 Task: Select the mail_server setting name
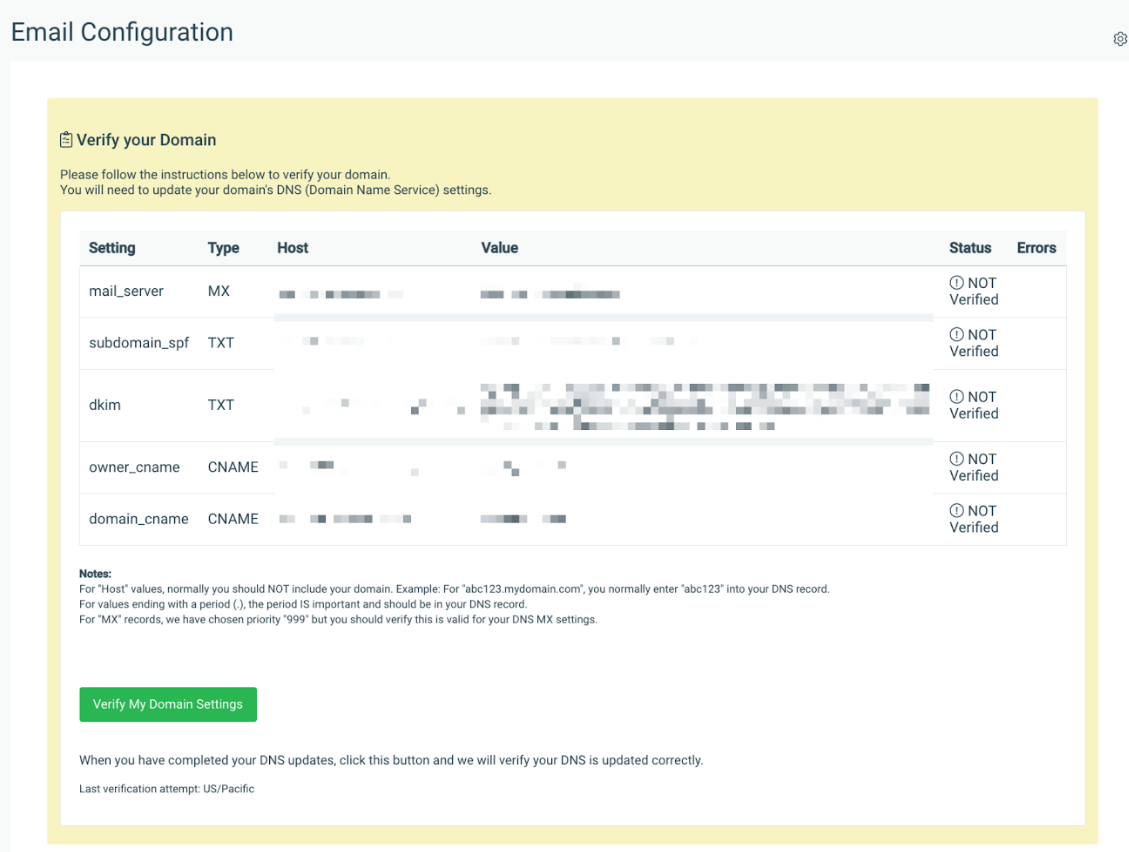click(x=126, y=291)
